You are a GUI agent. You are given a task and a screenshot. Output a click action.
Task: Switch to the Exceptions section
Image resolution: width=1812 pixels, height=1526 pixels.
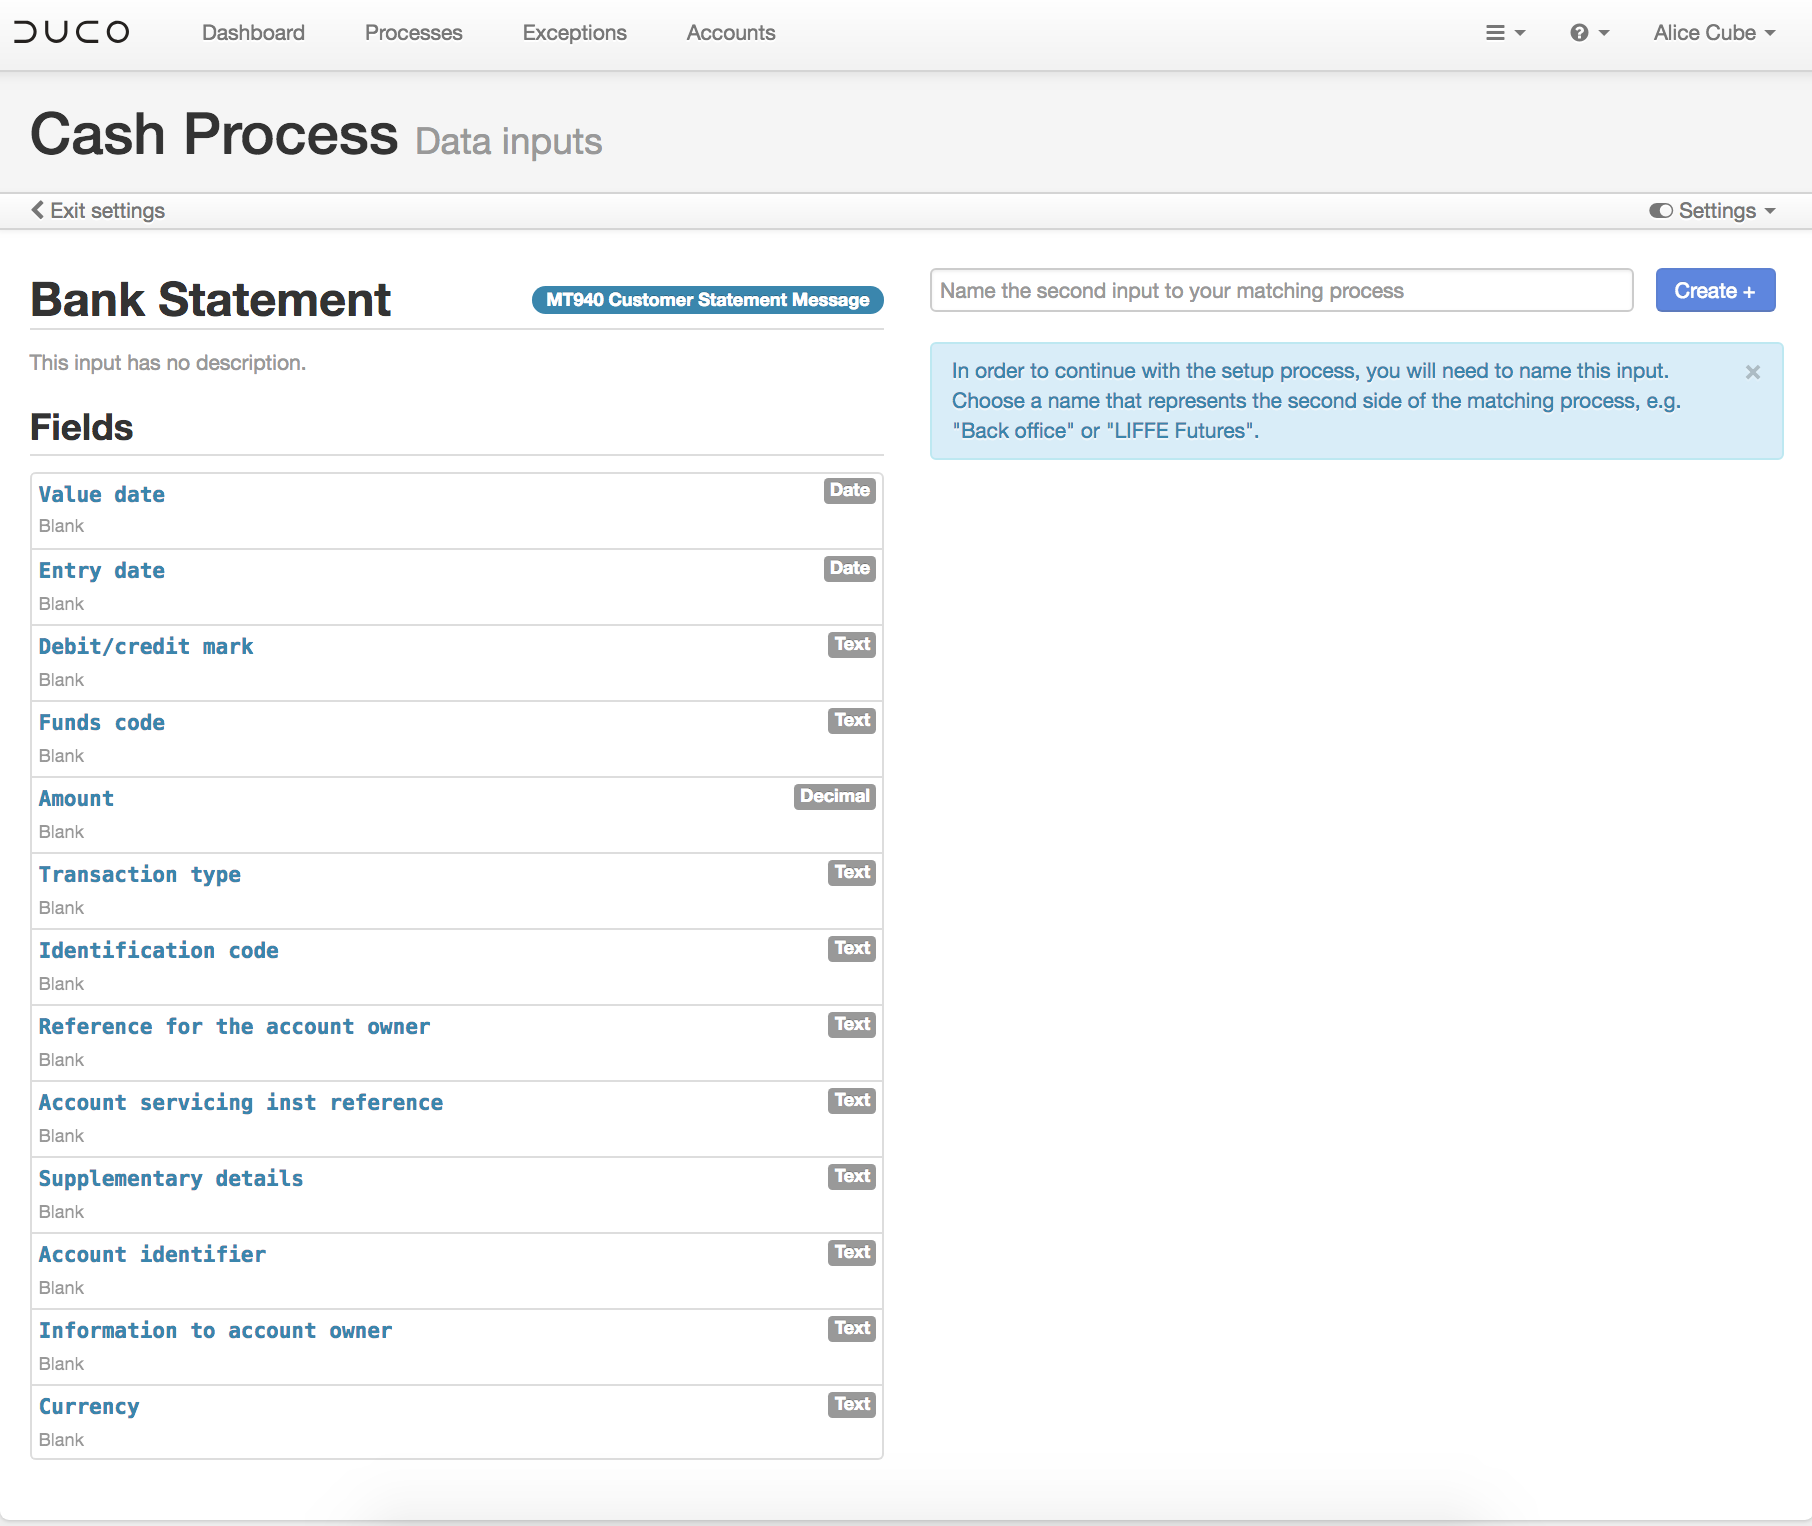[x=573, y=32]
